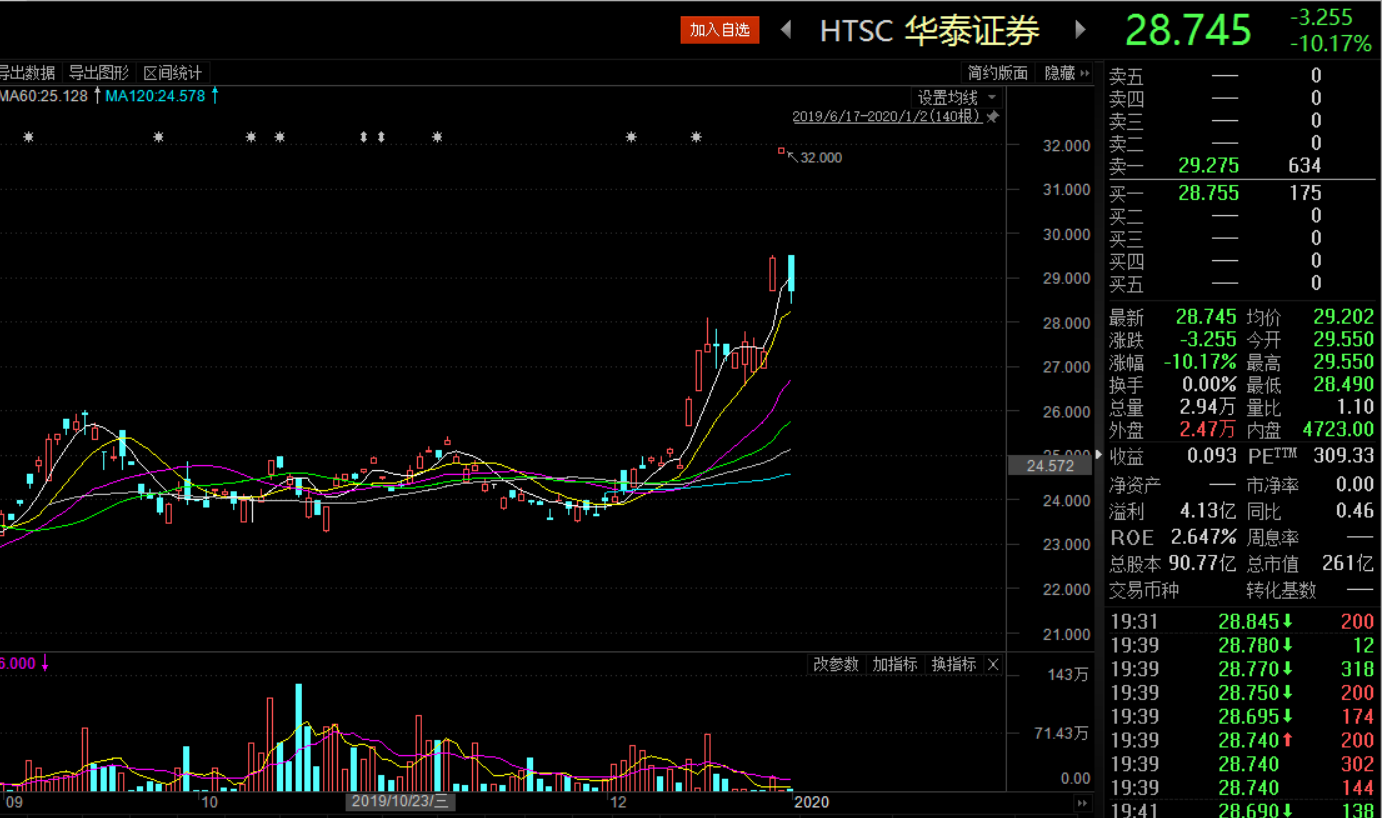This screenshot has width=1382, height=818.
Task: Click the down arrow beside 28.695 trade
Action: click(x=1288, y=716)
